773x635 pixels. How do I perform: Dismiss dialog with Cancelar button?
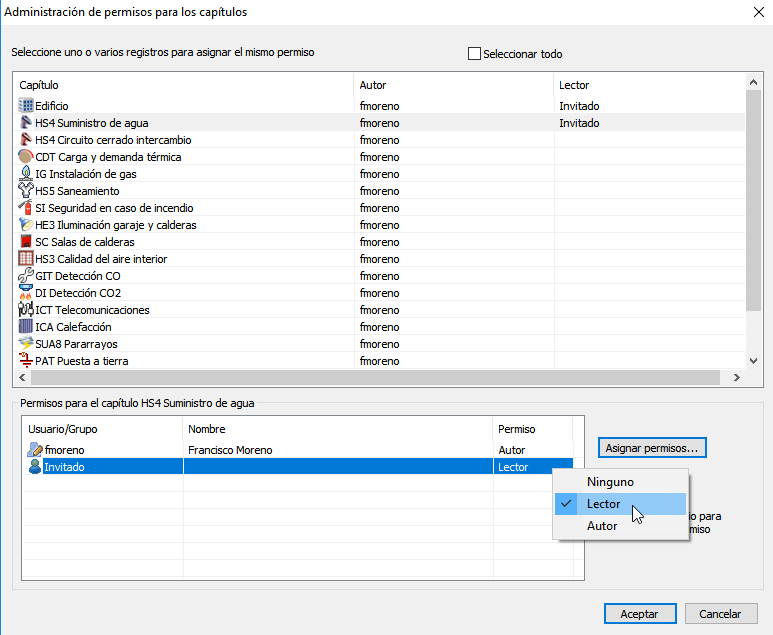(x=721, y=614)
